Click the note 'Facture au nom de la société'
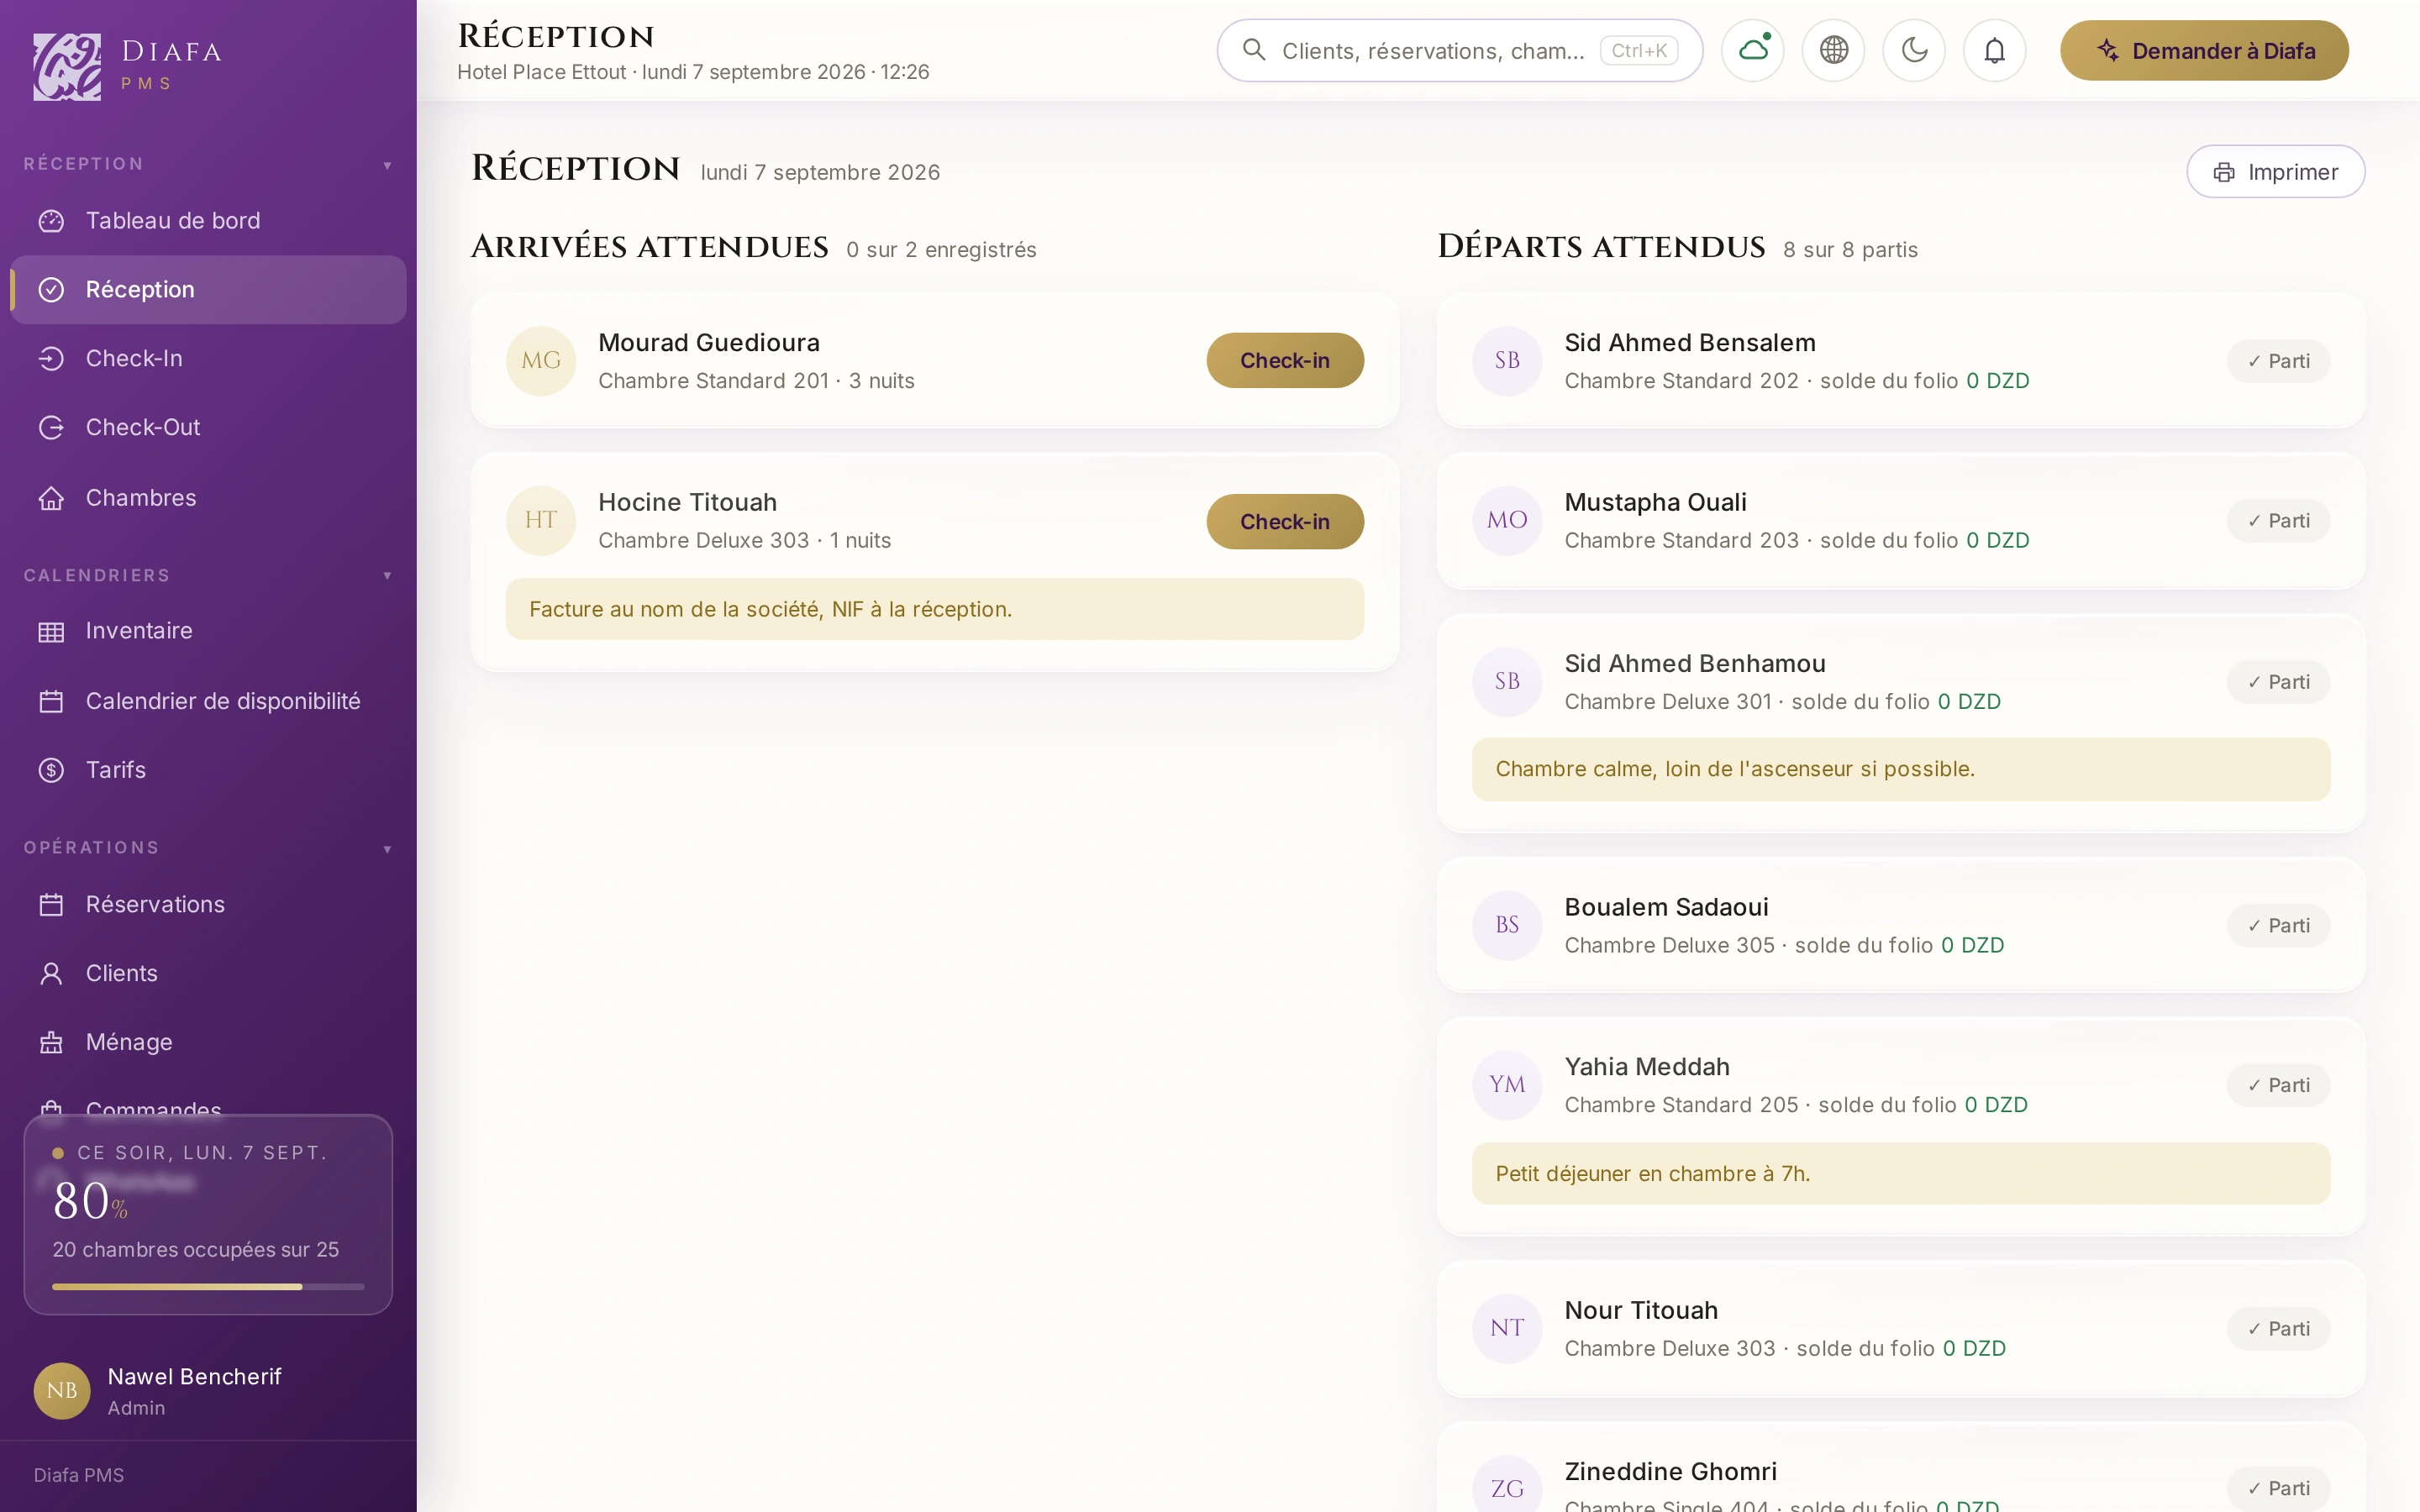This screenshot has height=1512, width=2420. click(935, 609)
